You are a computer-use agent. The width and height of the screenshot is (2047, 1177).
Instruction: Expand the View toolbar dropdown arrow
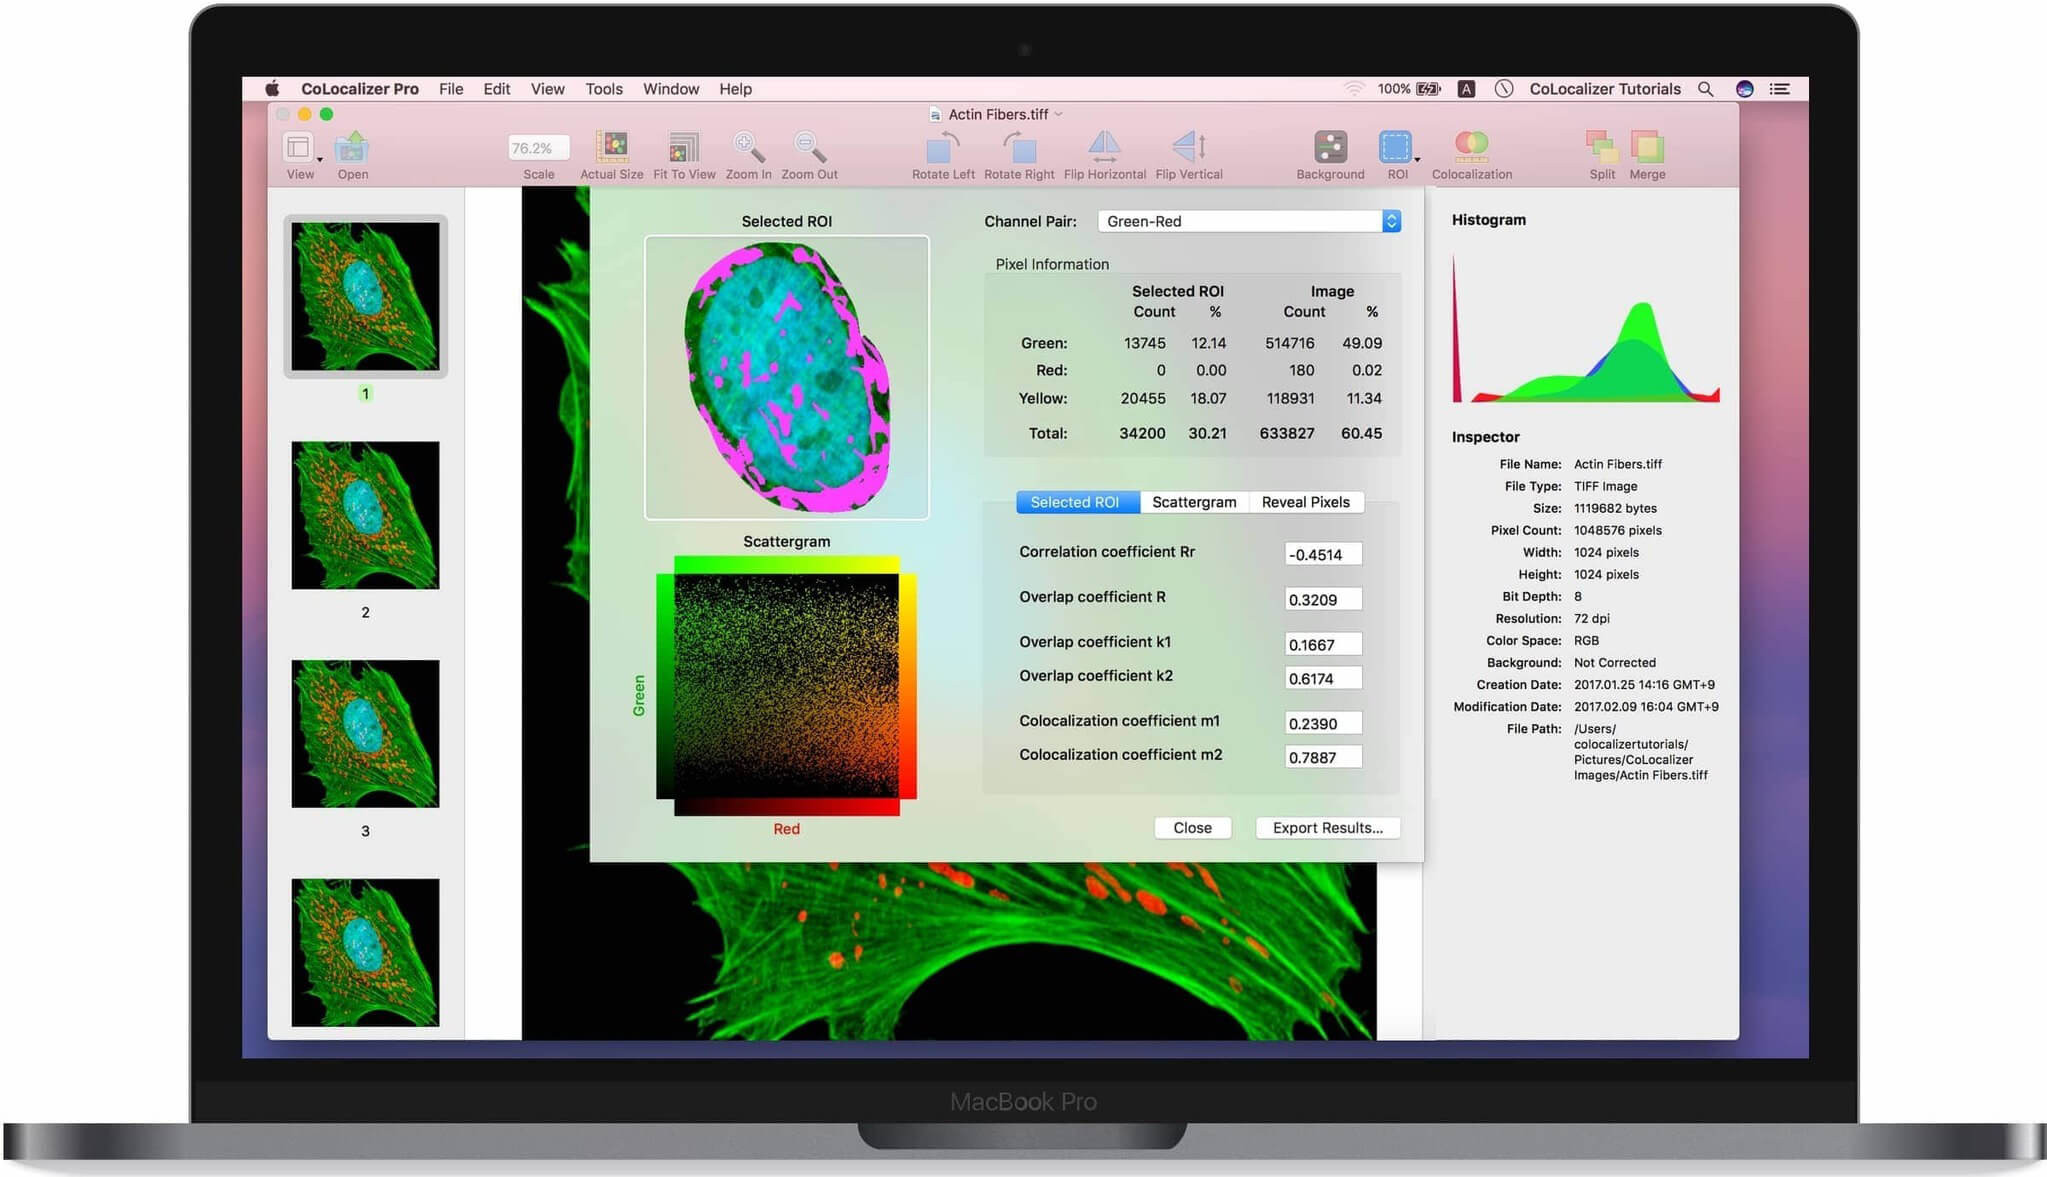(x=320, y=159)
